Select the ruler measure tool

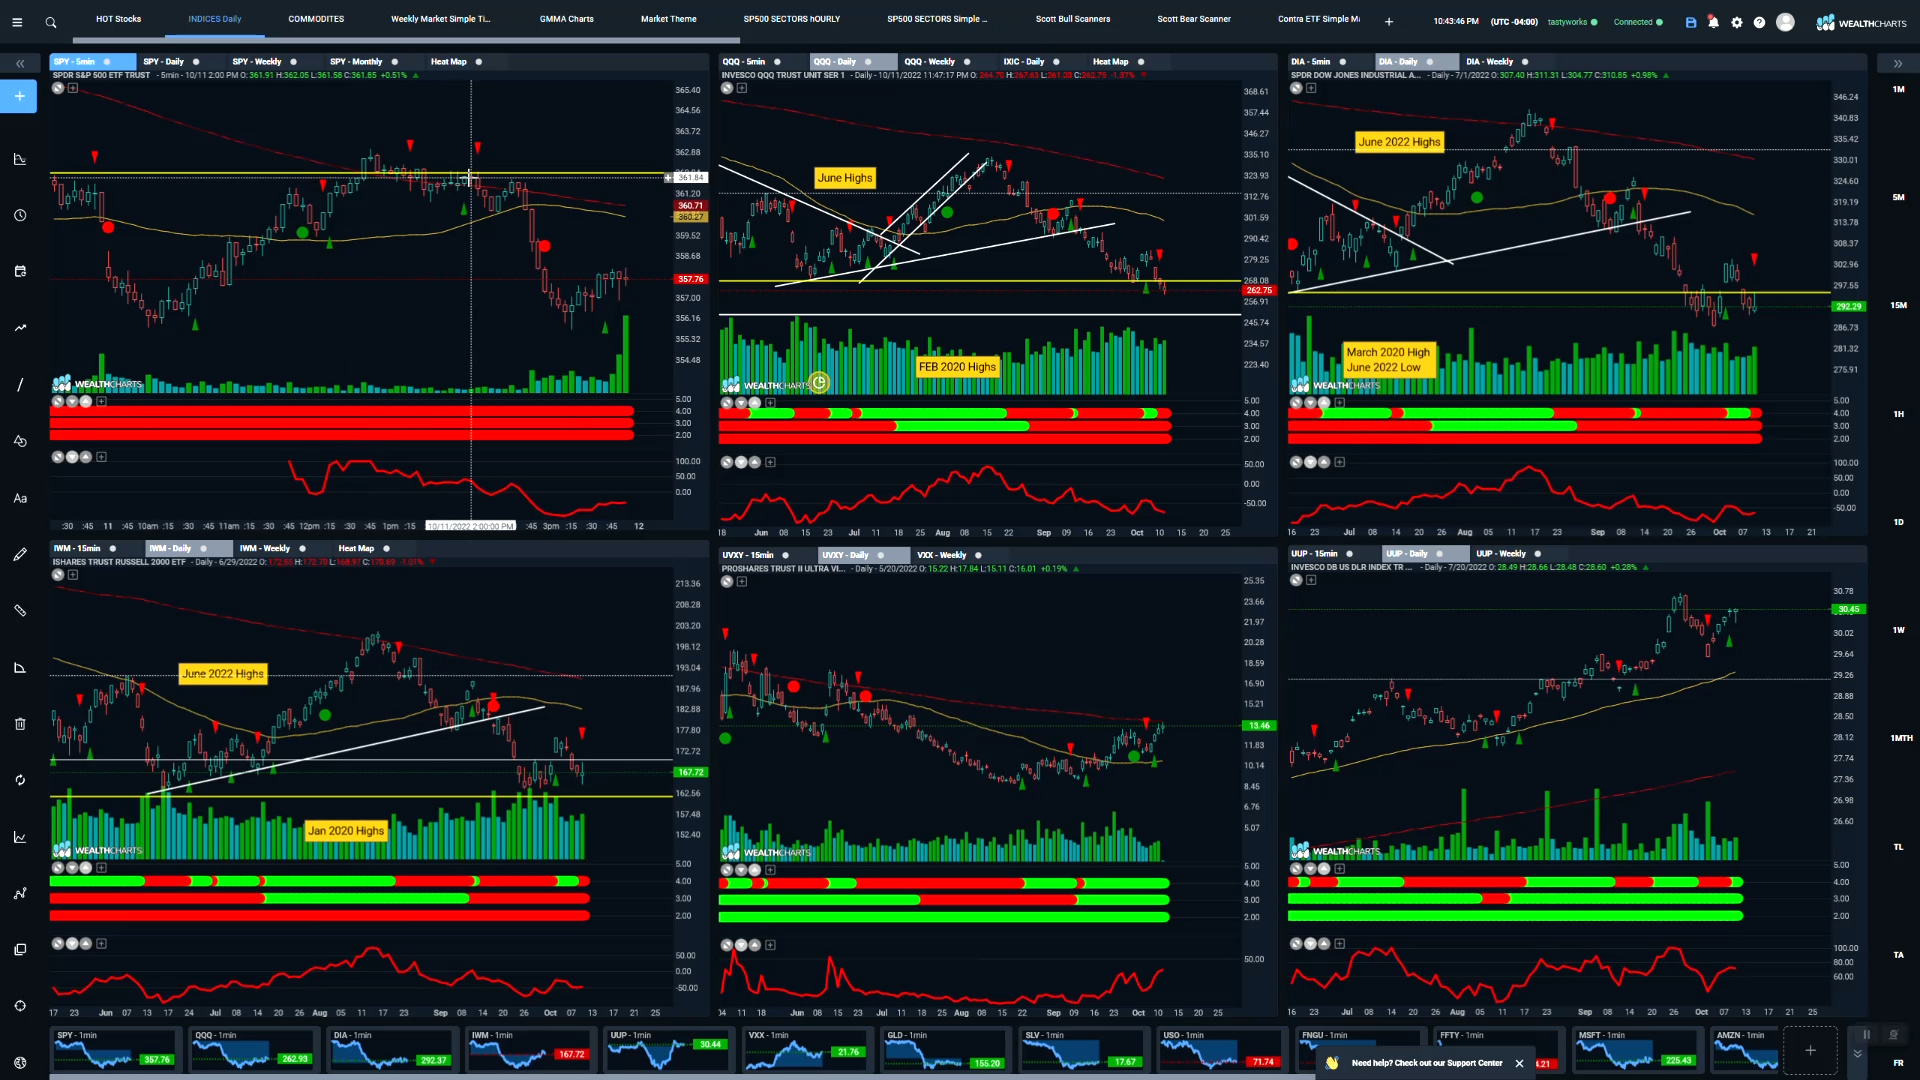(19, 610)
